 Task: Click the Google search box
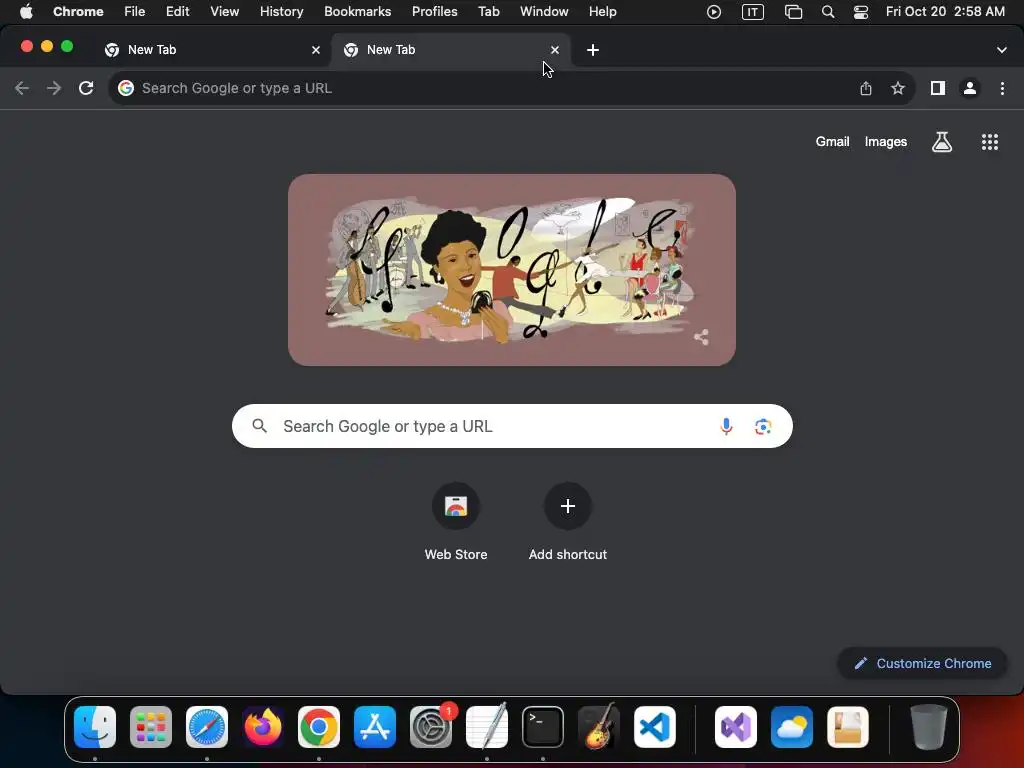tap(512, 426)
